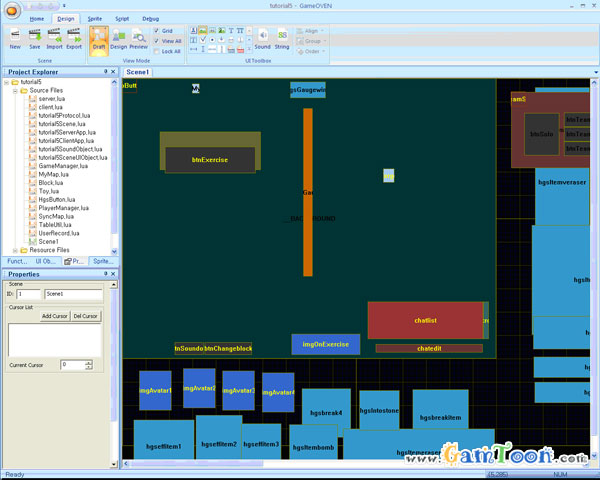This screenshot has height=480, width=600.
Task: Select the red list tool in UI Toolbox bottom row
Action: click(240, 49)
